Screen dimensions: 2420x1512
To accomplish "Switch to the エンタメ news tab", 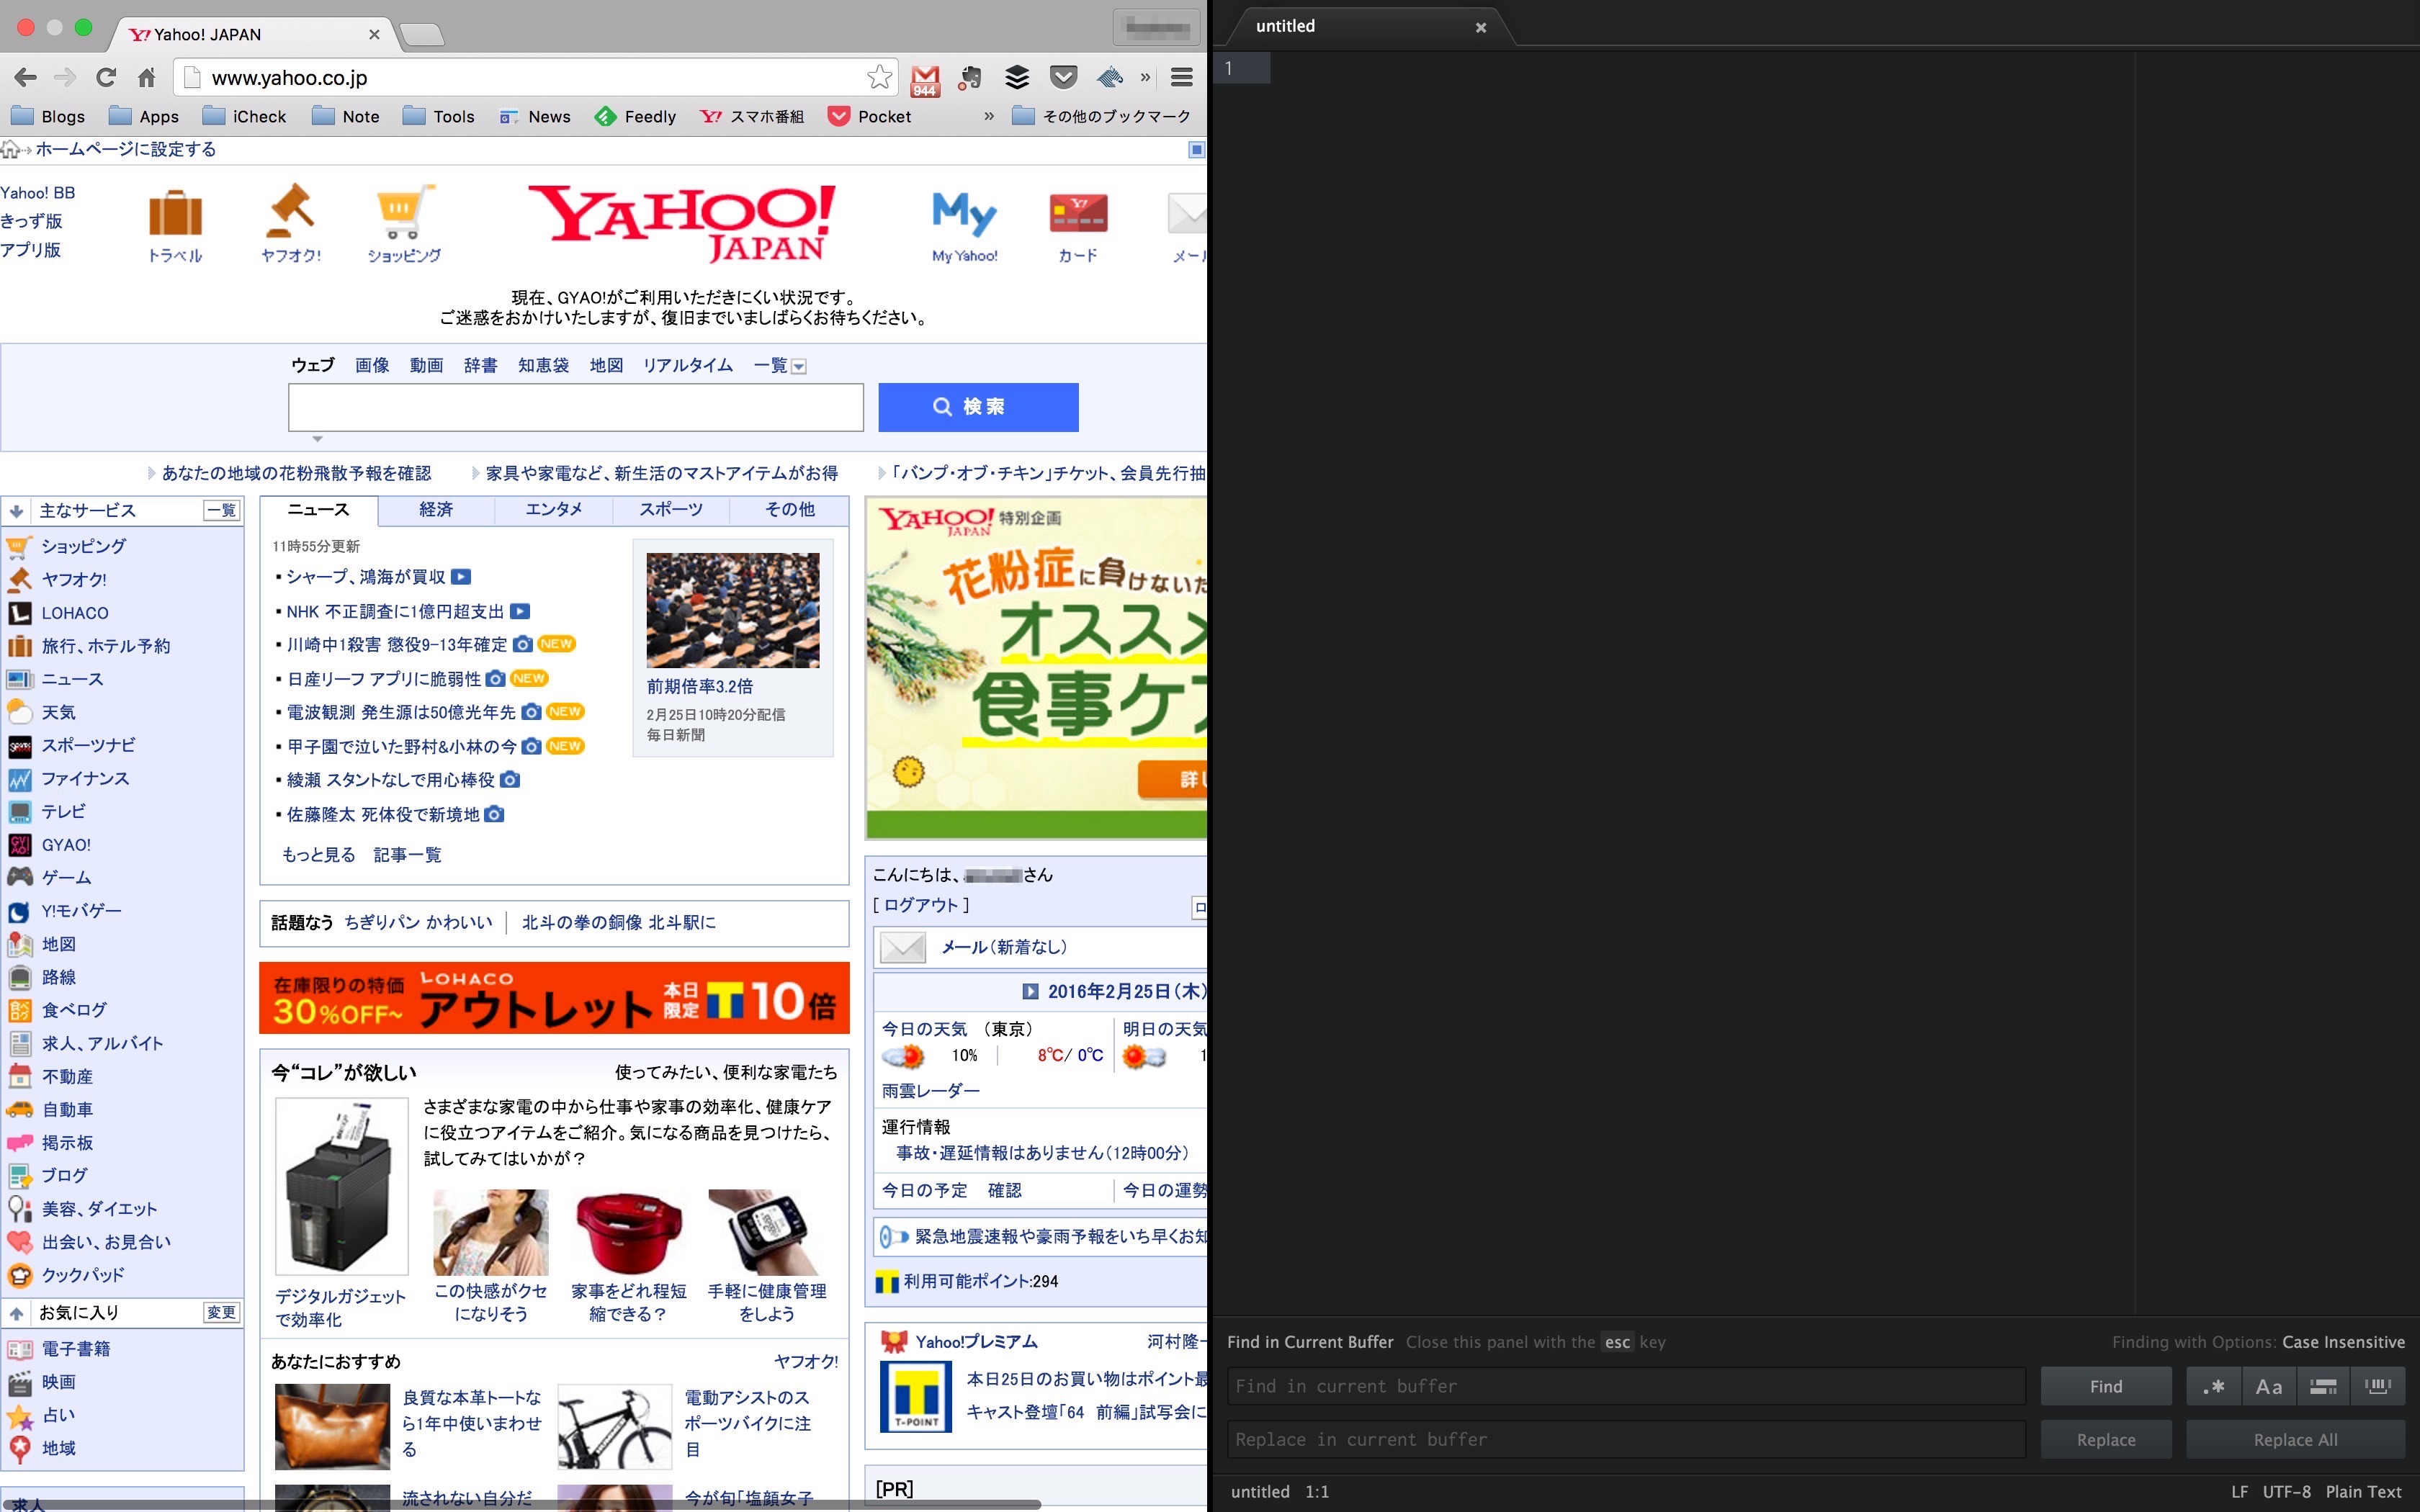I will pyautogui.click(x=553, y=510).
